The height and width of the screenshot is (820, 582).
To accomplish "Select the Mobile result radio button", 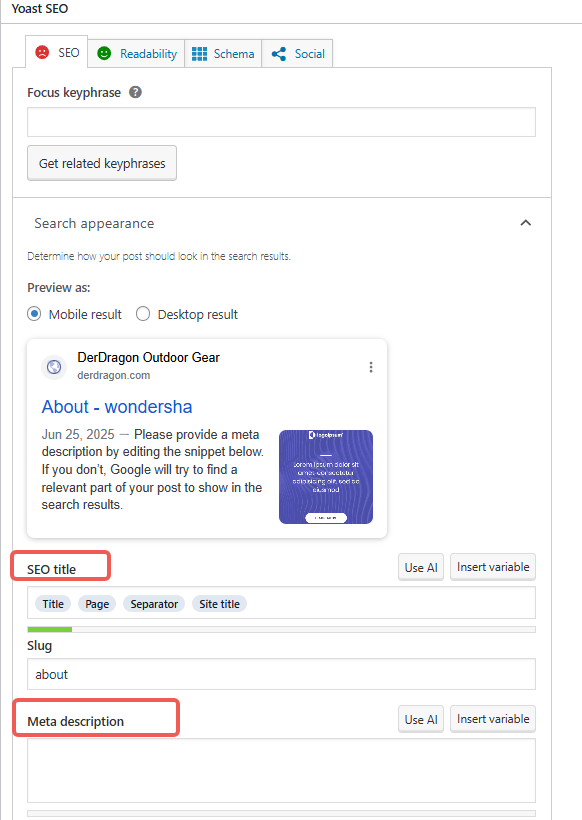I will pos(34,314).
